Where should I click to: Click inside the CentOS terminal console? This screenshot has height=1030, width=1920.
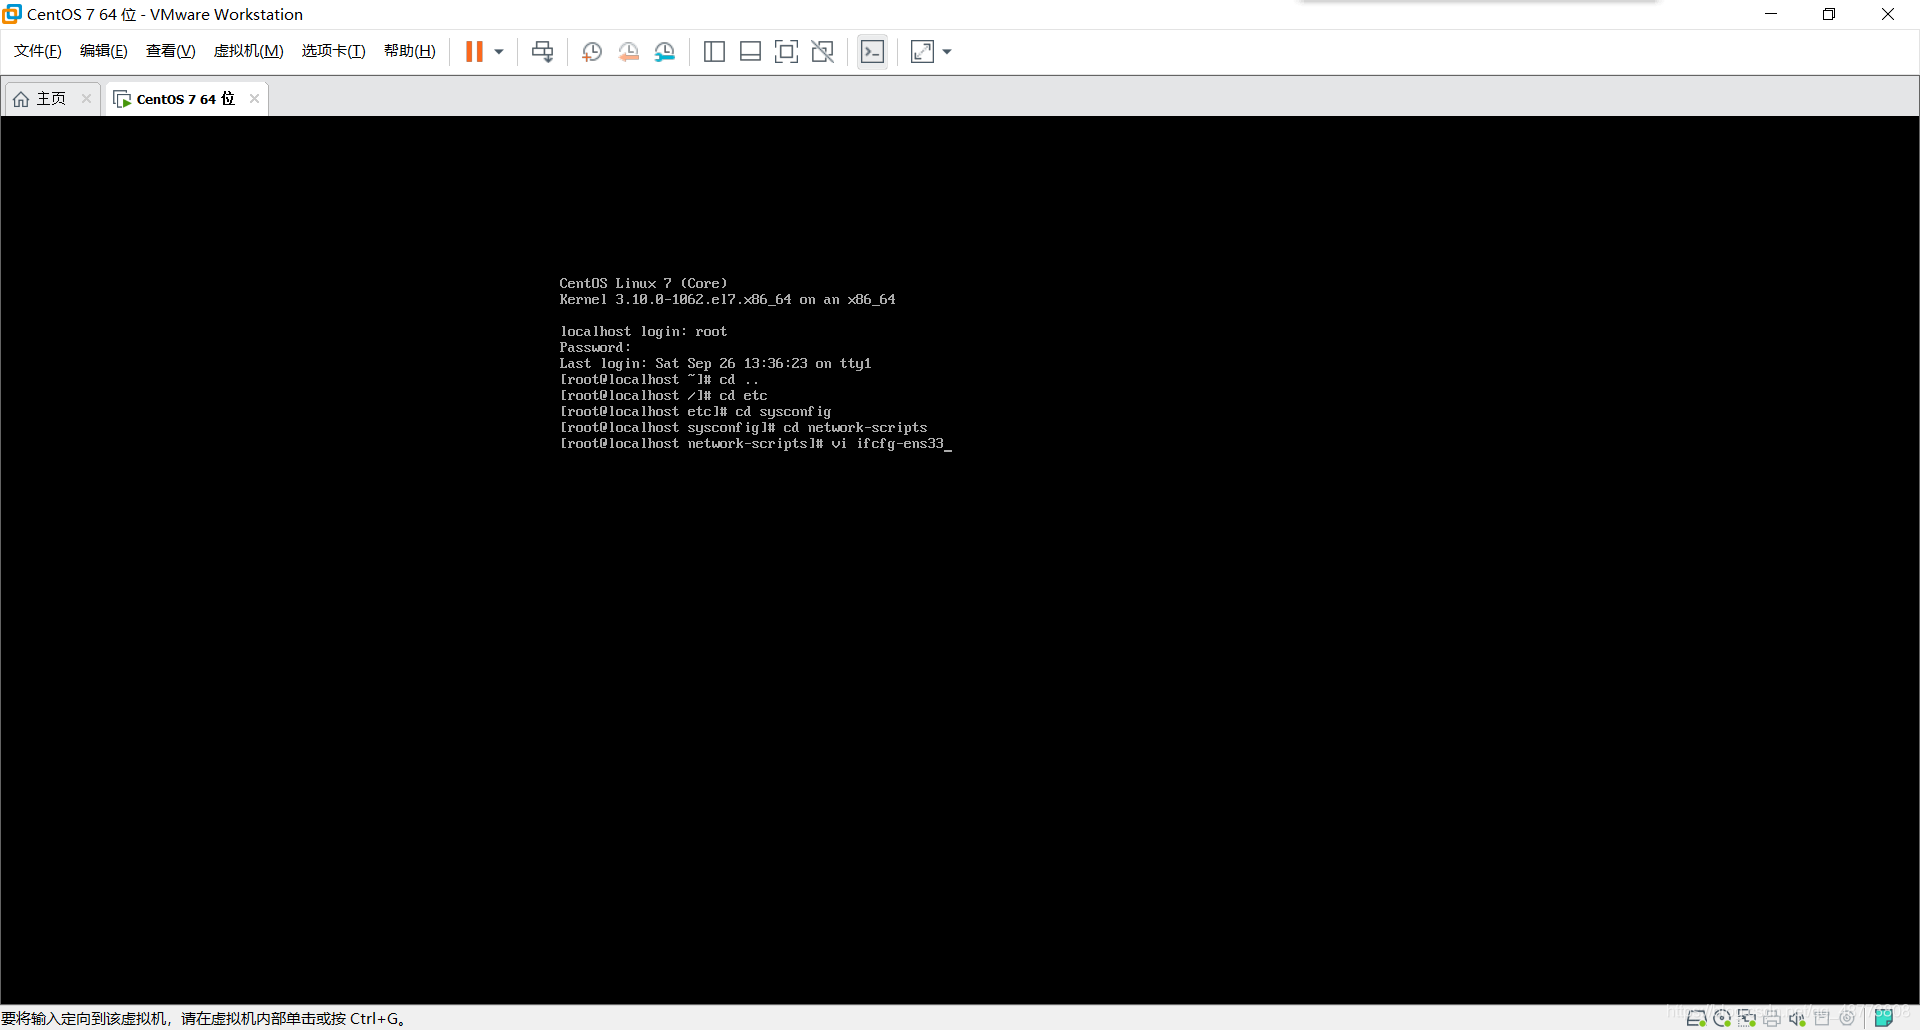coord(960,560)
